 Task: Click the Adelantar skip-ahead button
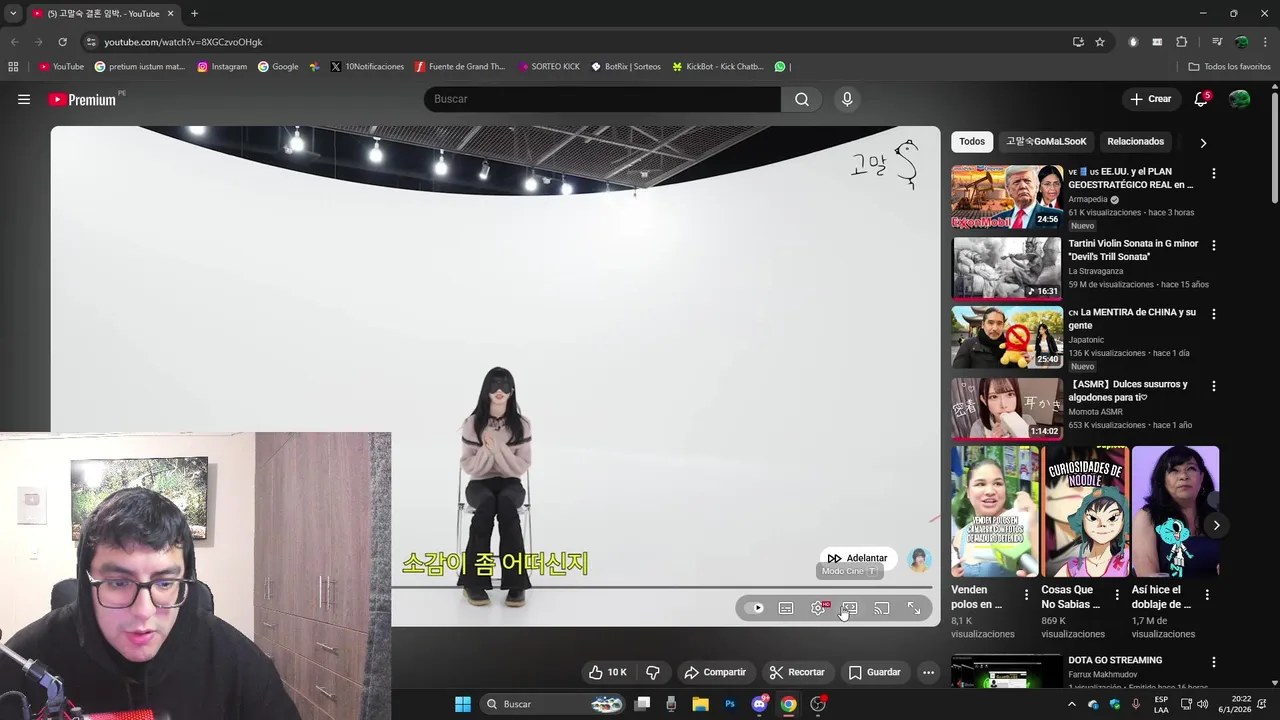click(x=857, y=558)
